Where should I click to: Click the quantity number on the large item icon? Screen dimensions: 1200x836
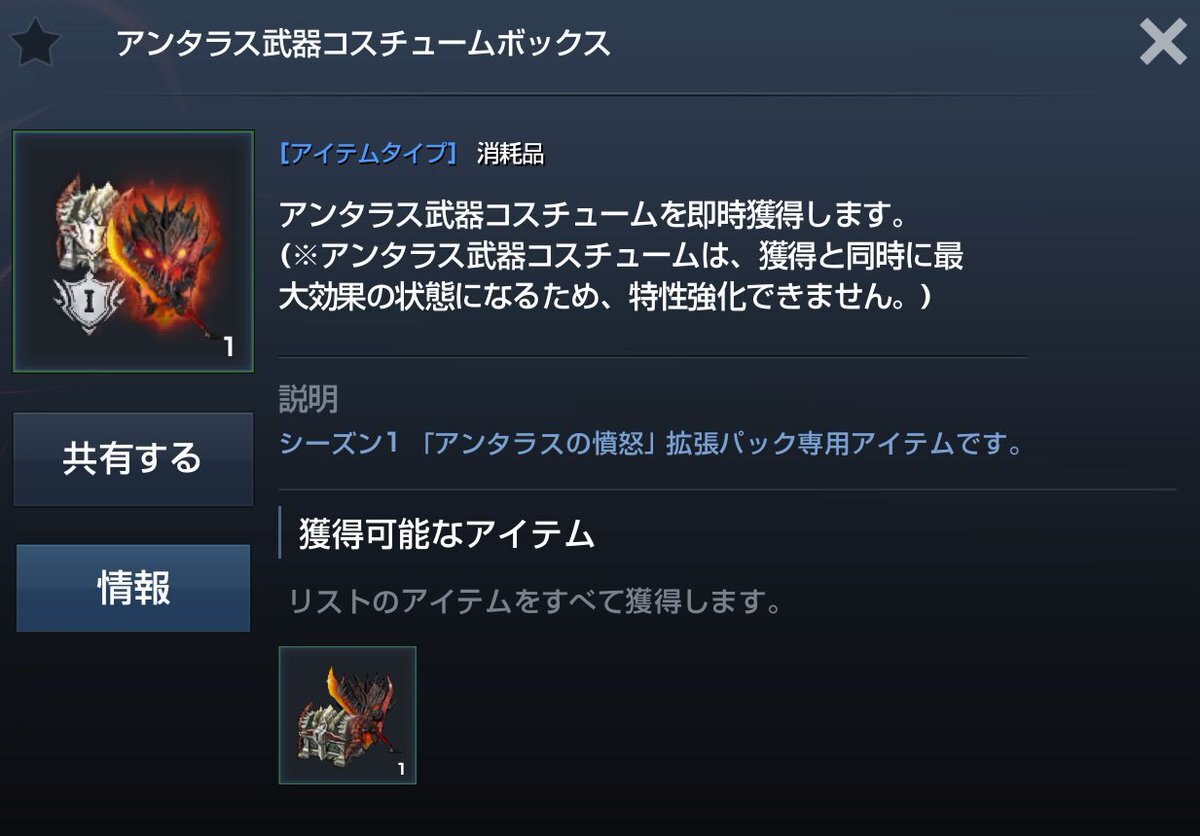pos(228,347)
